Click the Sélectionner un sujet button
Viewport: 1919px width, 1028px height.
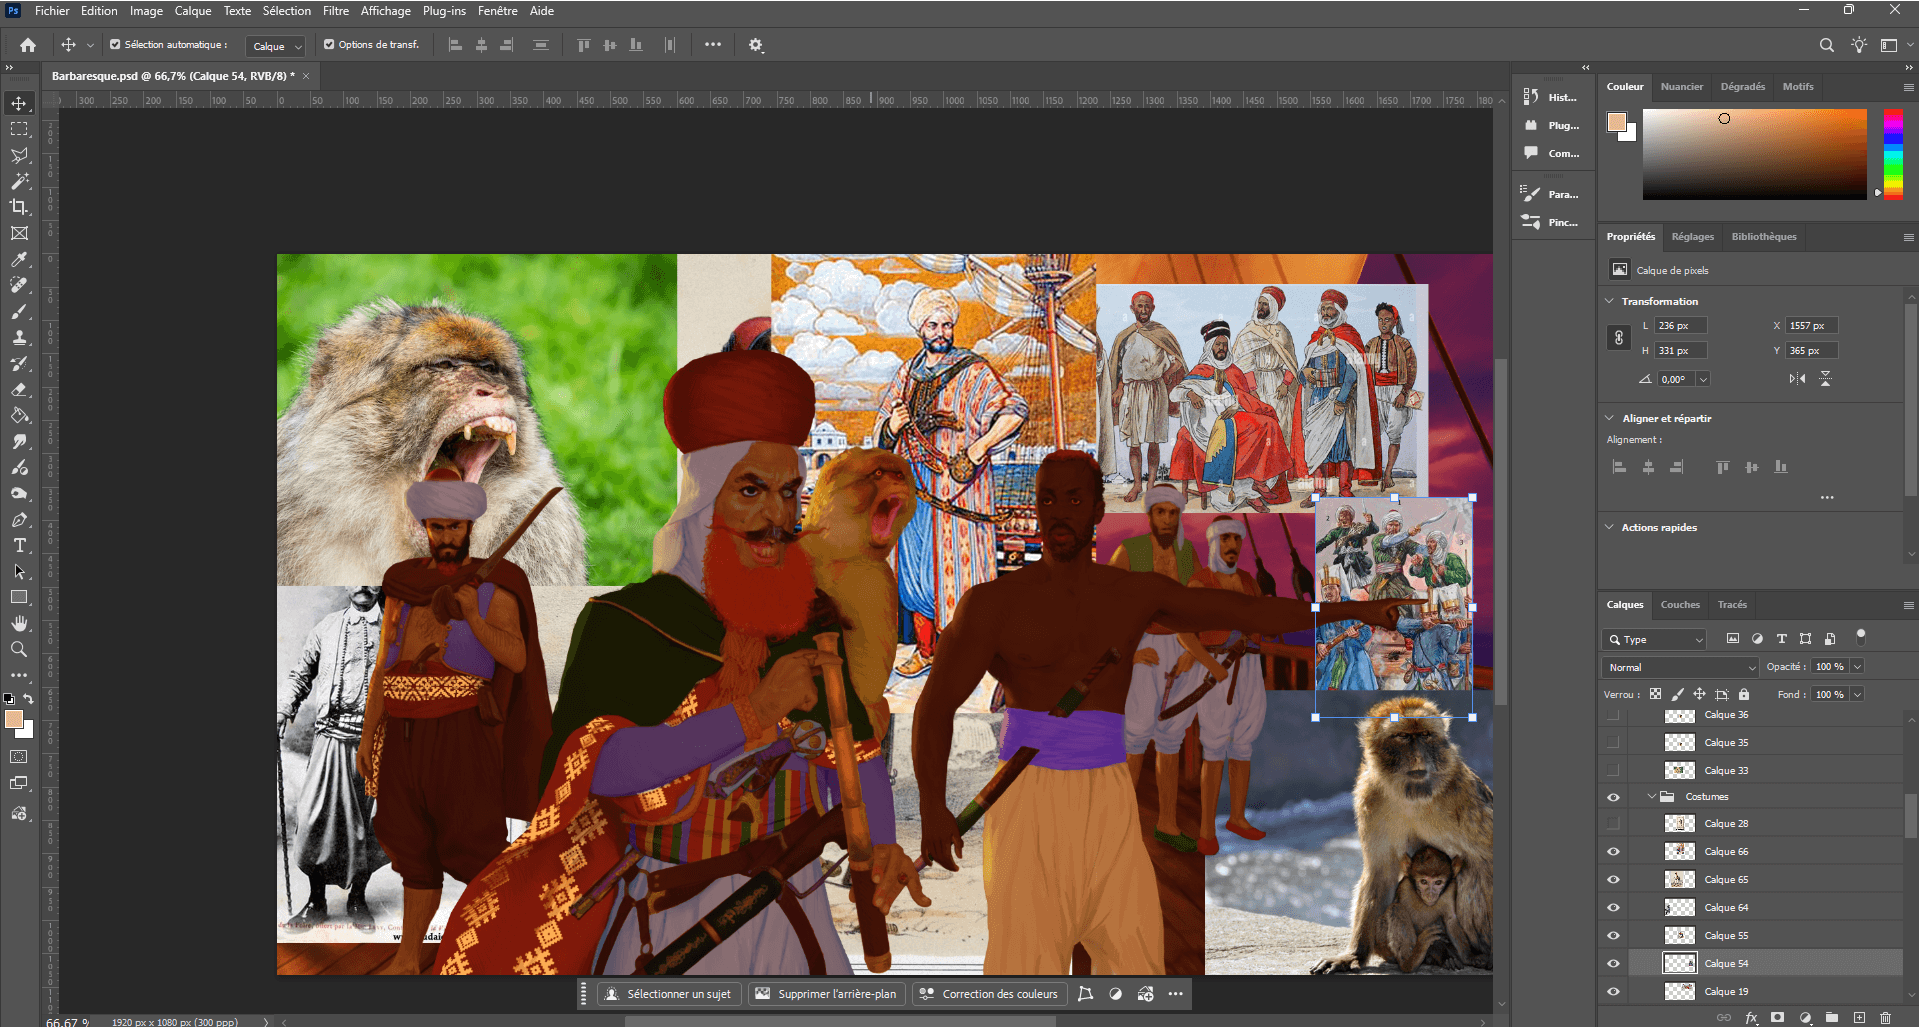tap(668, 994)
